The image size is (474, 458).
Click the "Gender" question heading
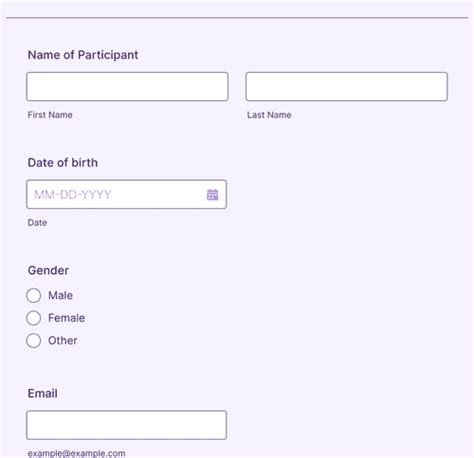pyautogui.click(x=48, y=270)
